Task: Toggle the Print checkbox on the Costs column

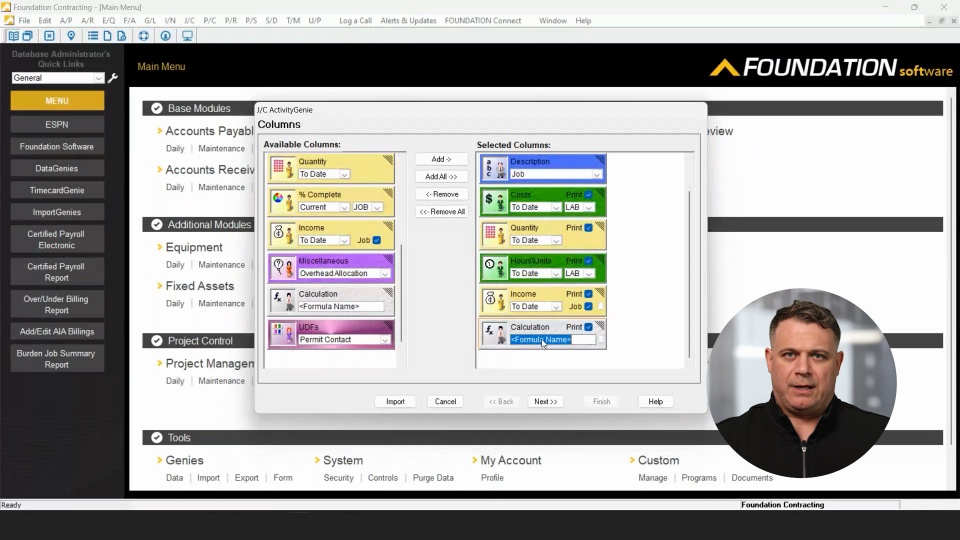Action: tap(588, 195)
